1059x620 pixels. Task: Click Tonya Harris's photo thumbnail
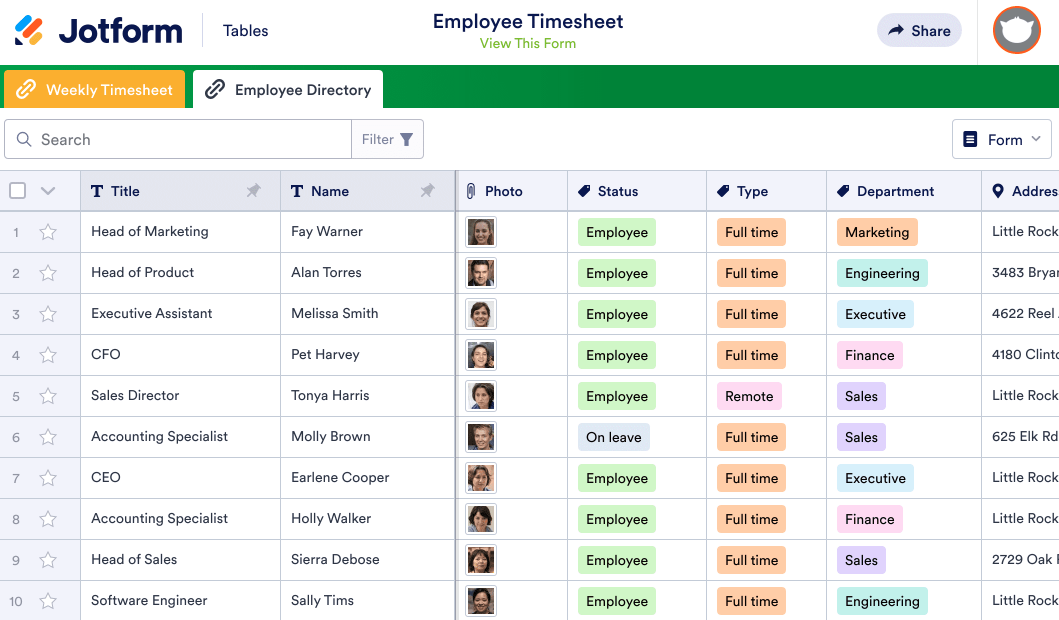pos(481,396)
